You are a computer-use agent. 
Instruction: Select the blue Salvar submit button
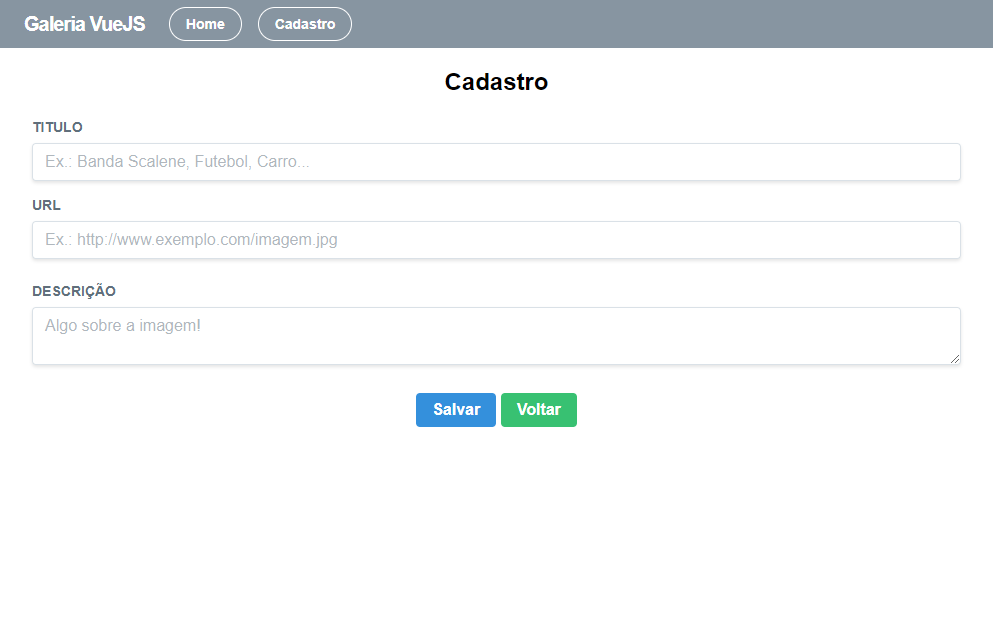tap(456, 410)
